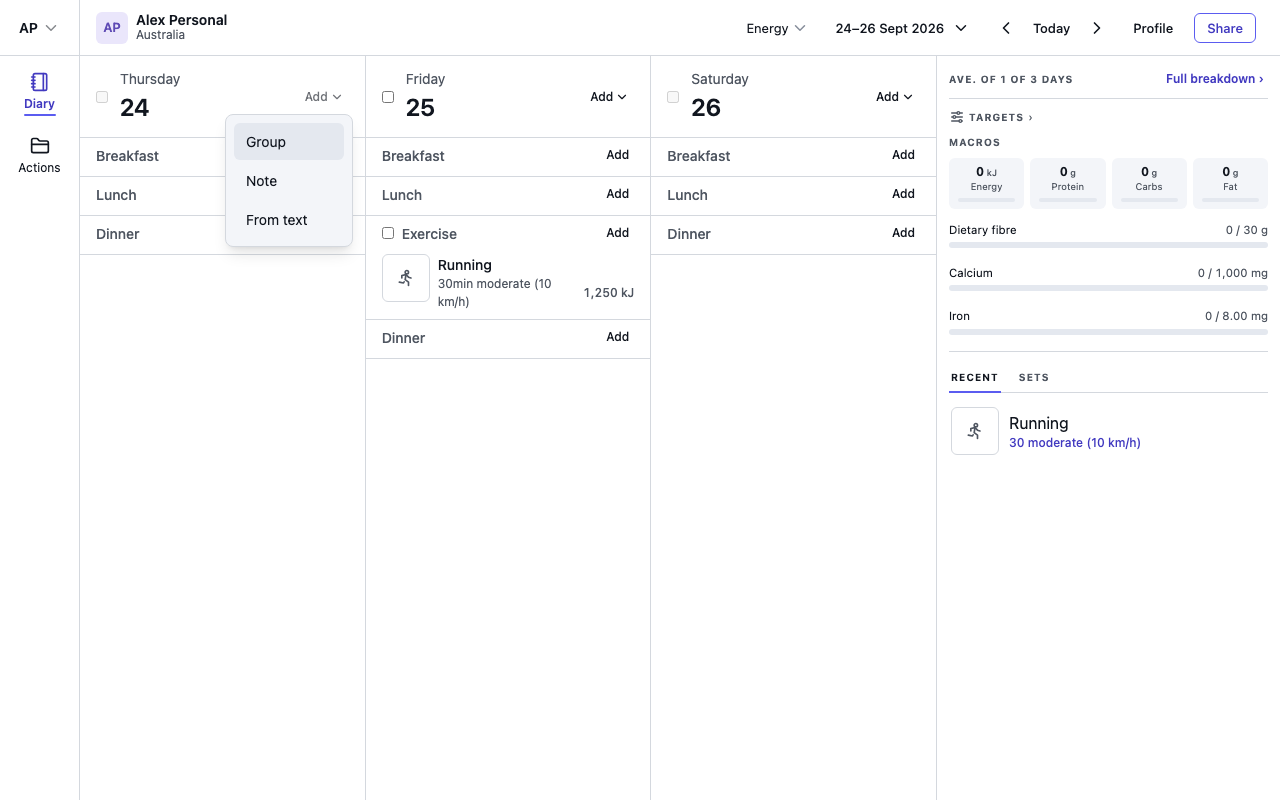Screen dimensions: 1280x800
Task: Open the Full breakdown link
Action: (x=1215, y=79)
